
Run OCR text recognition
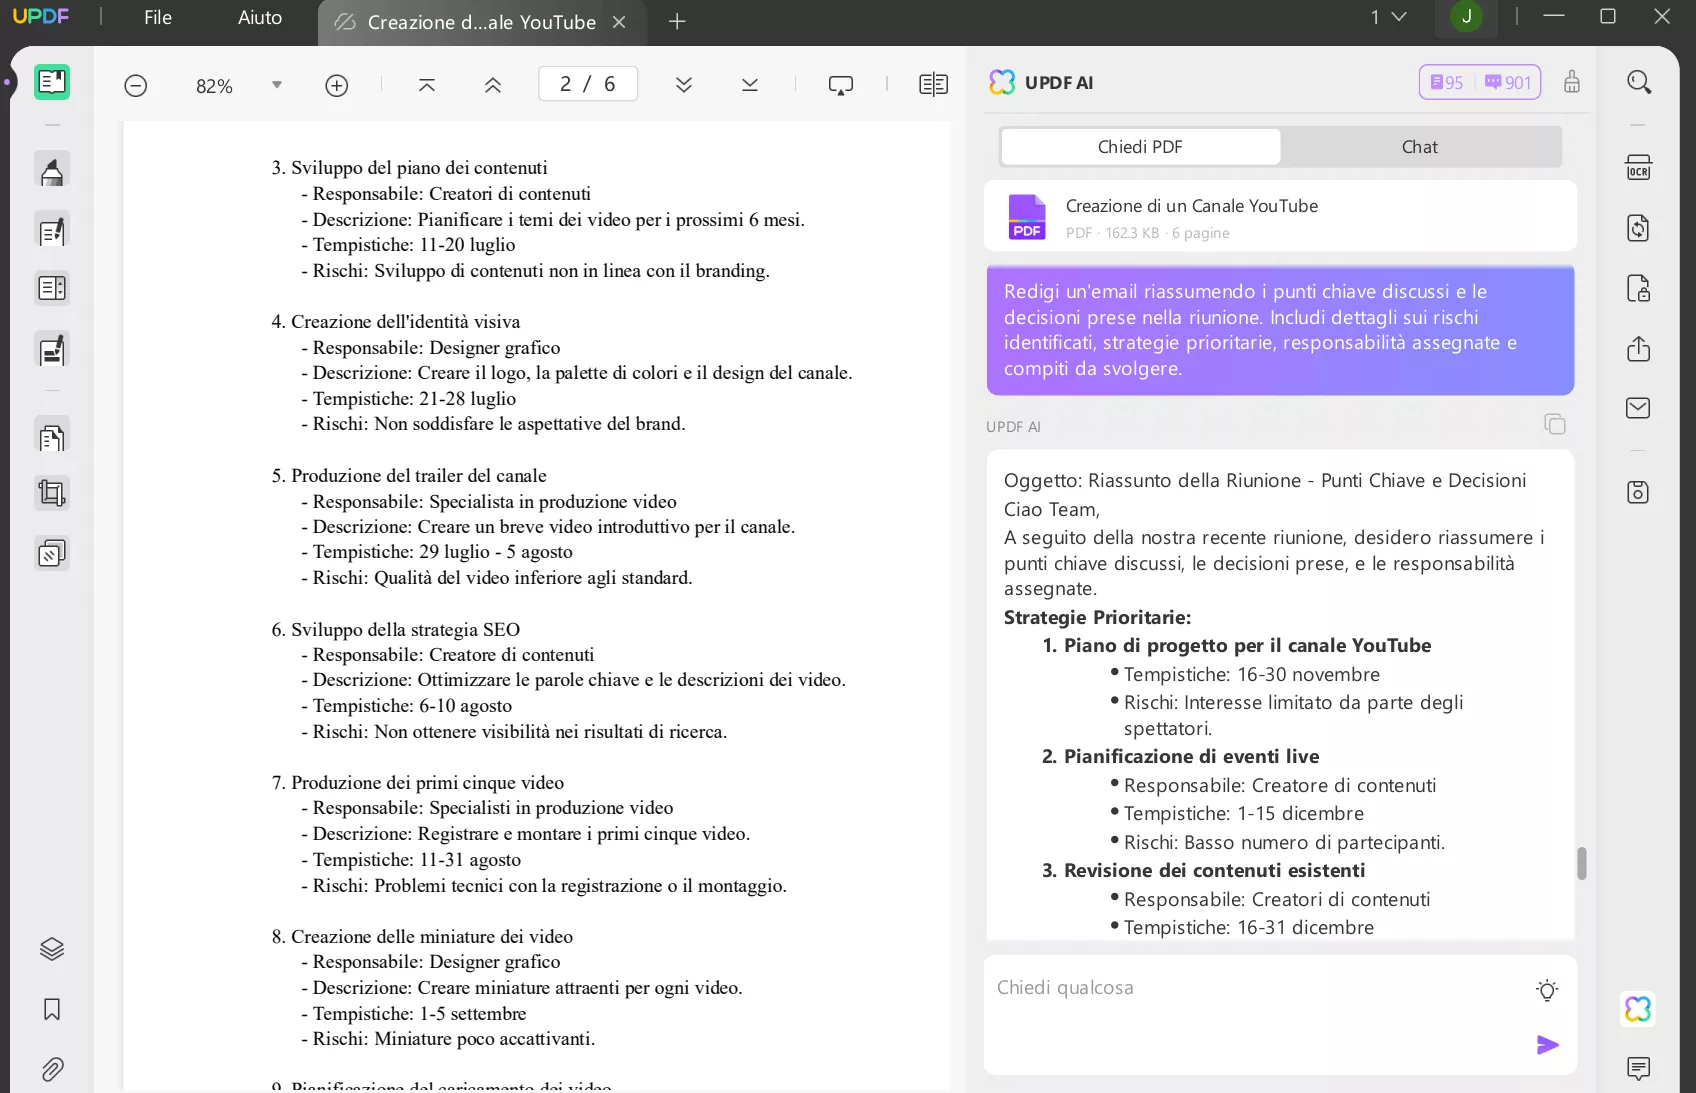click(x=1639, y=167)
